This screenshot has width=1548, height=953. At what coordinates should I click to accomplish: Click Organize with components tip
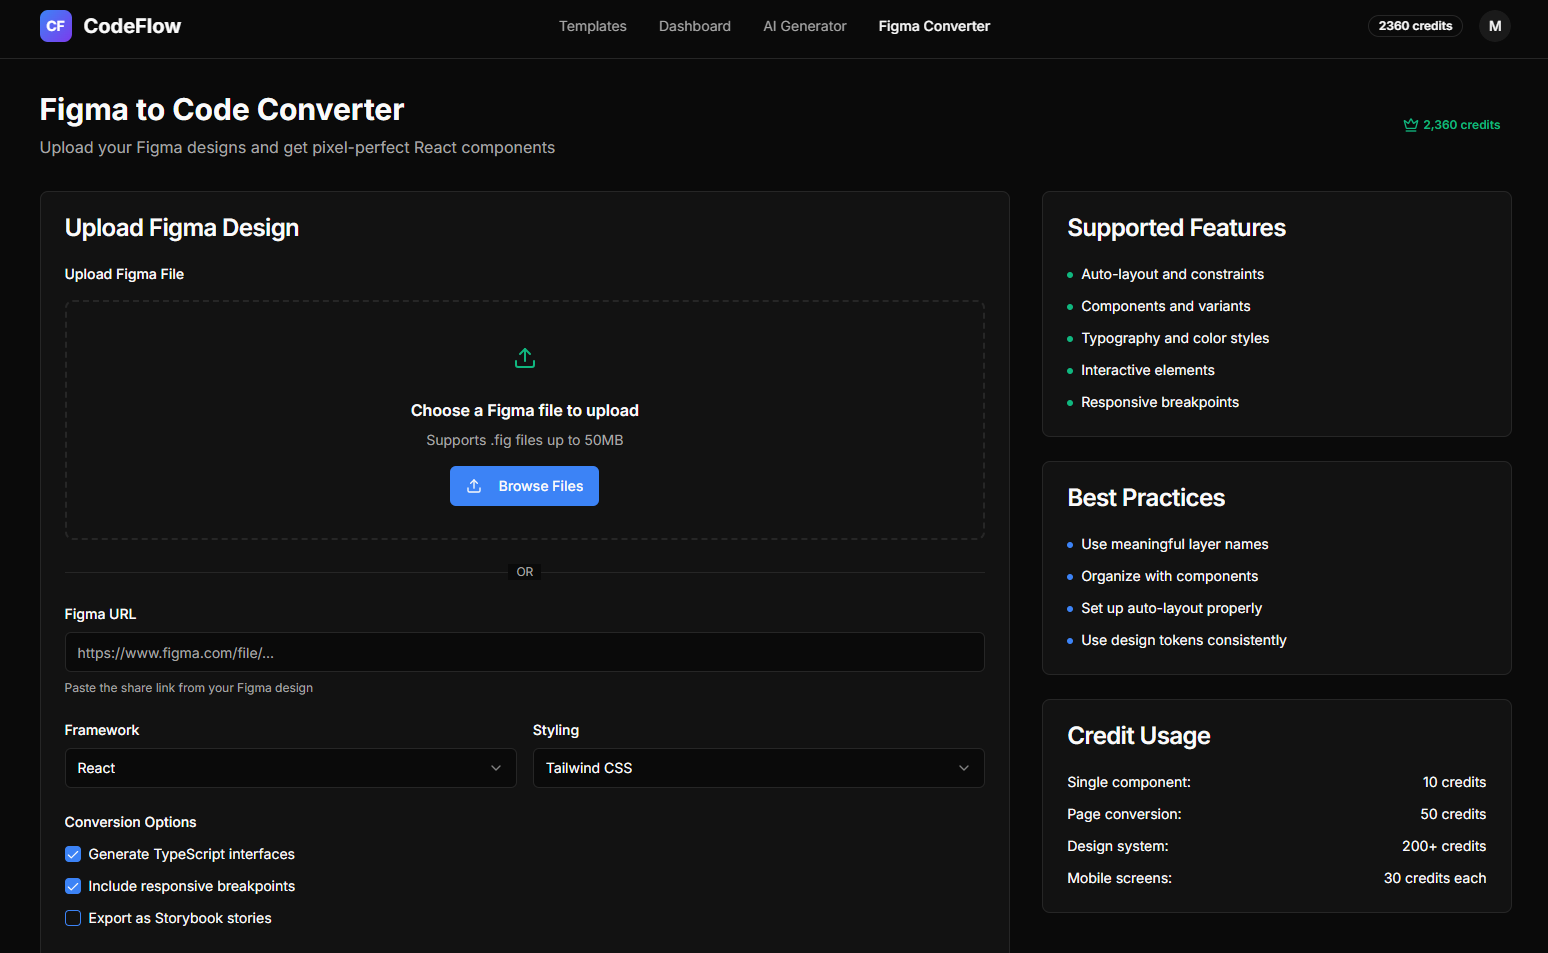pos(1170,576)
